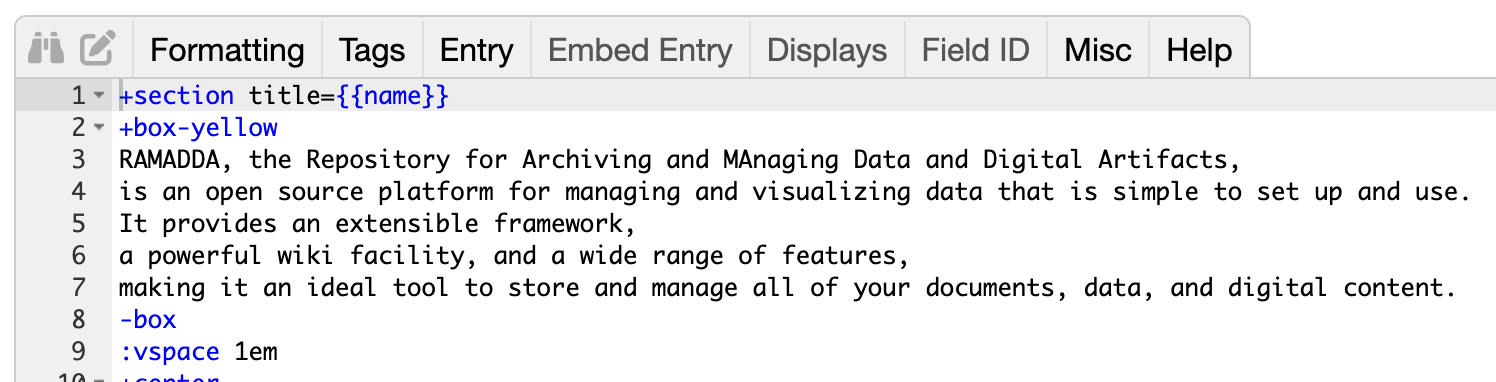Collapse the fold arrow on line 2
This screenshot has height=382, width=1496.
tap(98, 129)
